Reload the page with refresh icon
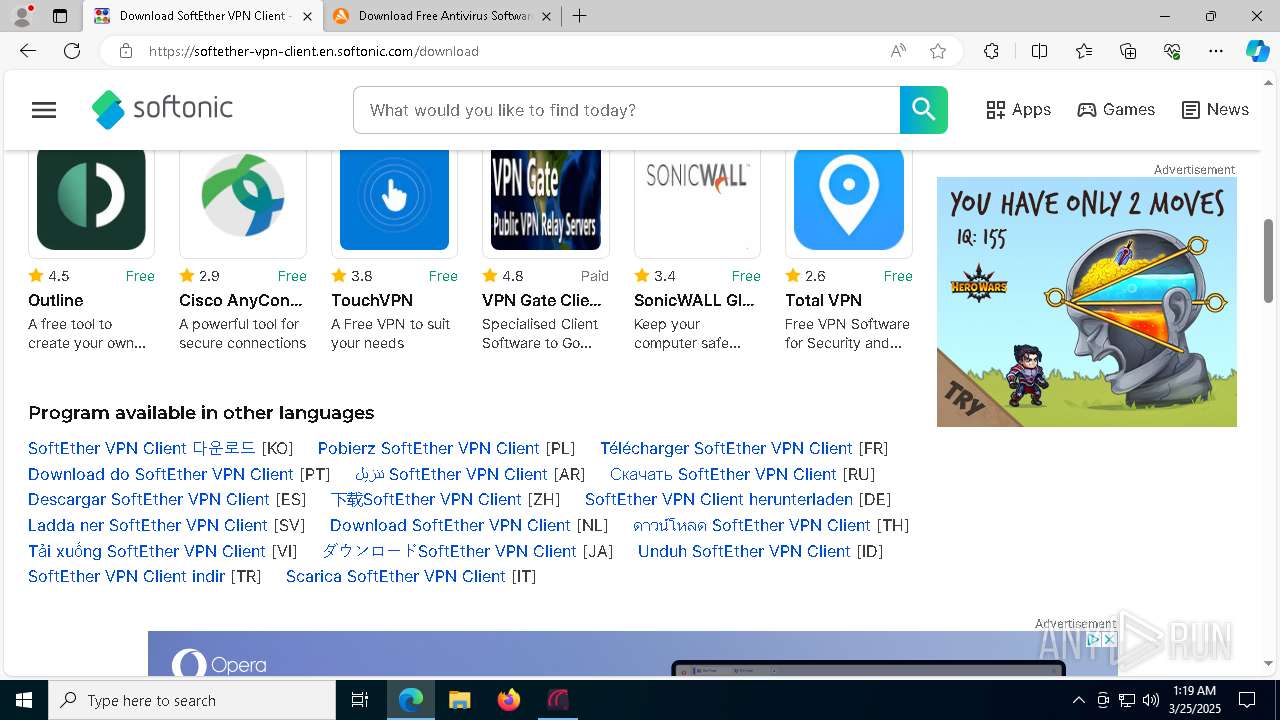This screenshot has width=1280, height=720. tap(72, 51)
